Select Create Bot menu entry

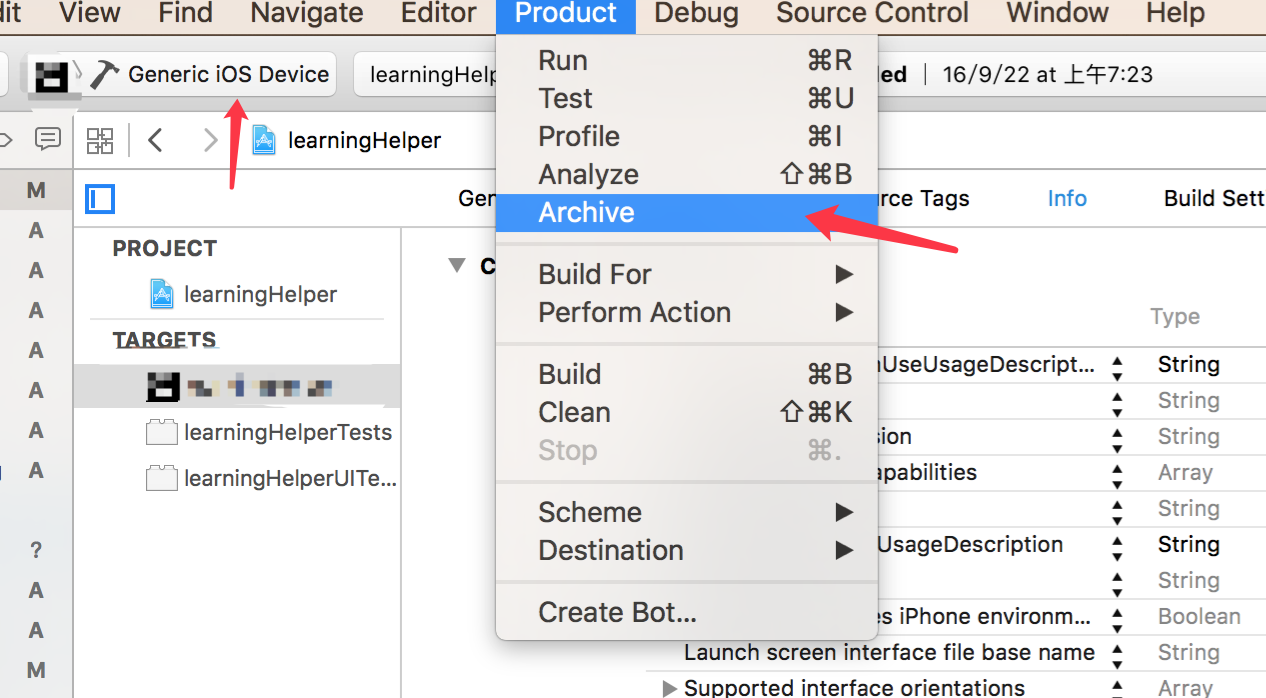coord(617,612)
